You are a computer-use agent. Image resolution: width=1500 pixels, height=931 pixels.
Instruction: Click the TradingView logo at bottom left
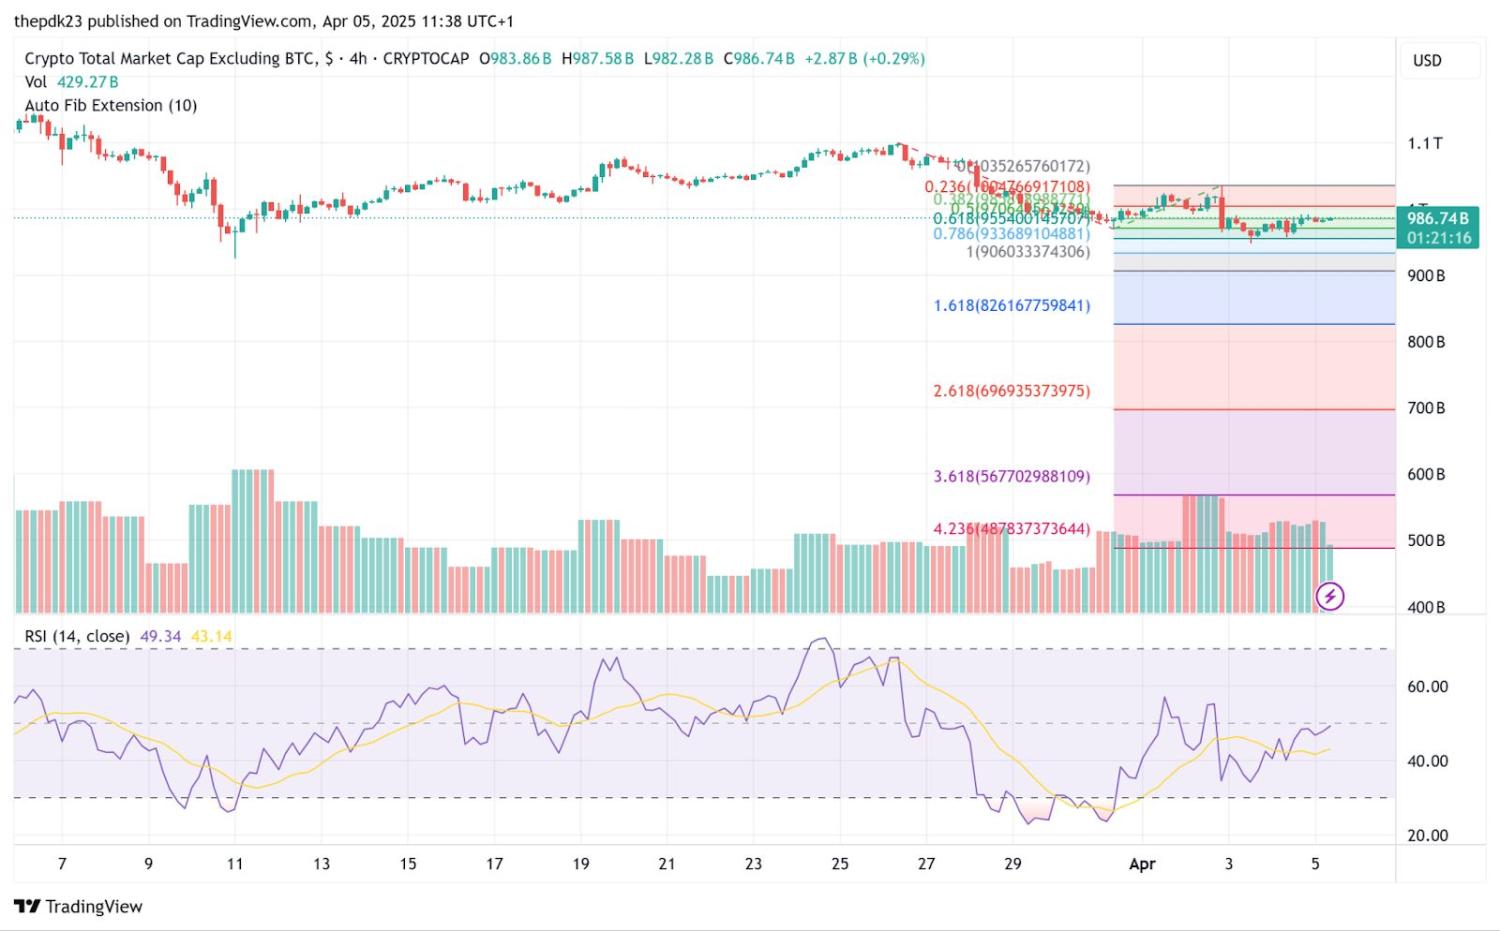pyautogui.click(x=79, y=906)
